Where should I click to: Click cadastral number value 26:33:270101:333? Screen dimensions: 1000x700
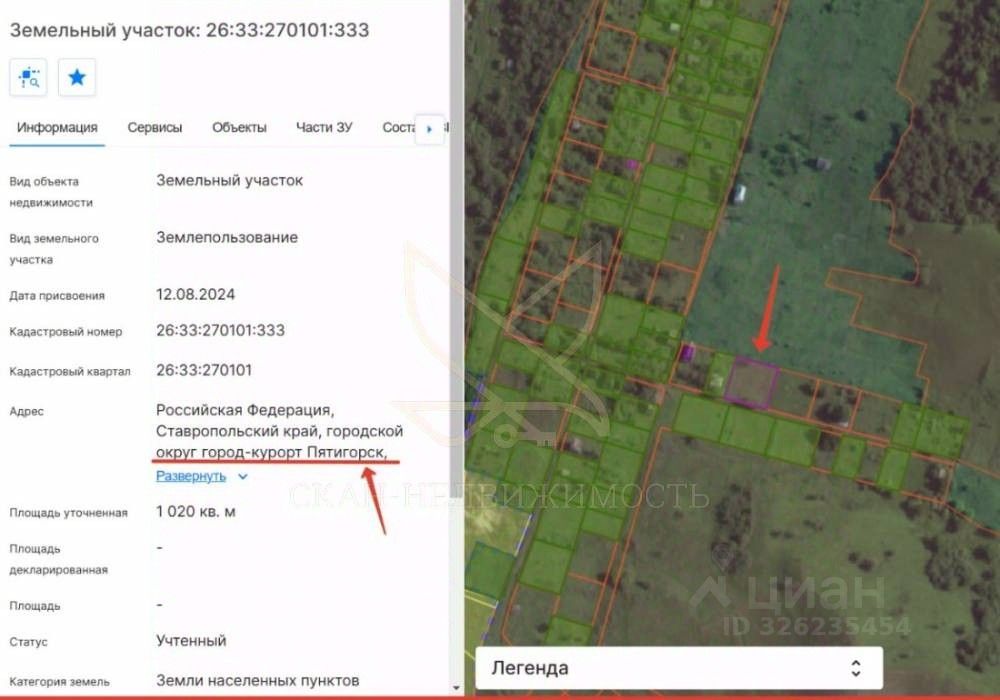[221, 330]
